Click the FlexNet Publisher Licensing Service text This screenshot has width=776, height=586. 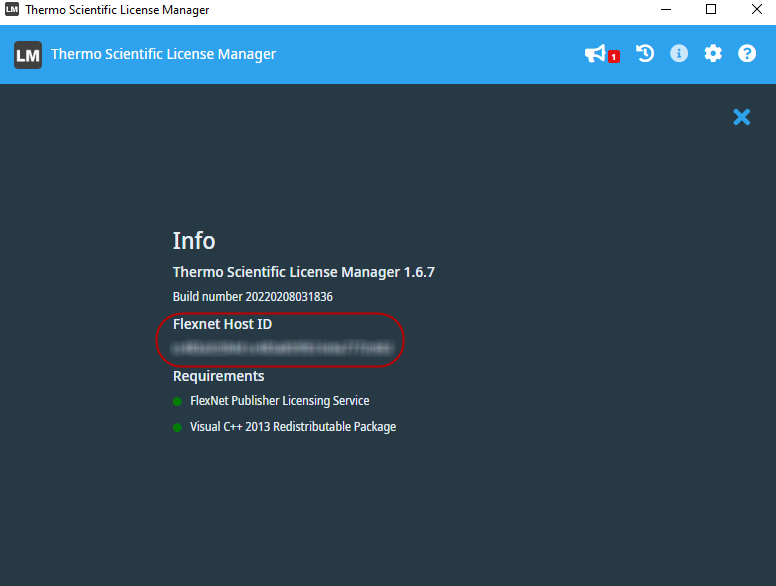tap(279, 401)
